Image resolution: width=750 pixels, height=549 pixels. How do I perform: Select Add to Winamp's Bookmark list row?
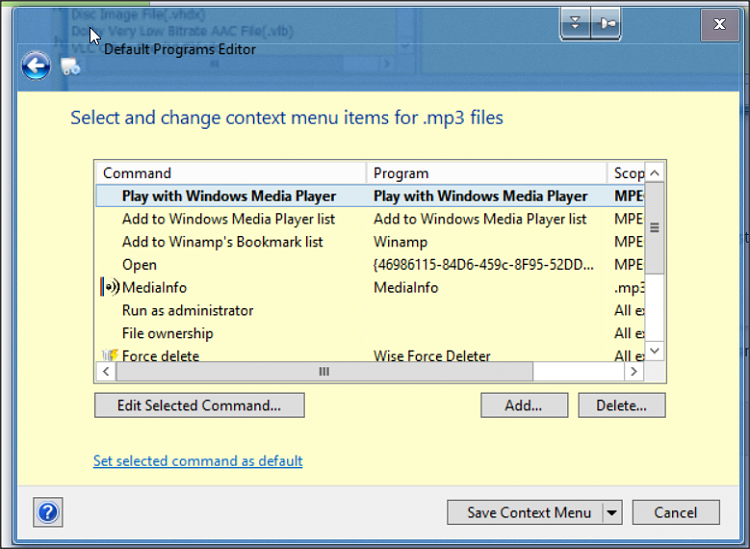(x=370, y=242)
